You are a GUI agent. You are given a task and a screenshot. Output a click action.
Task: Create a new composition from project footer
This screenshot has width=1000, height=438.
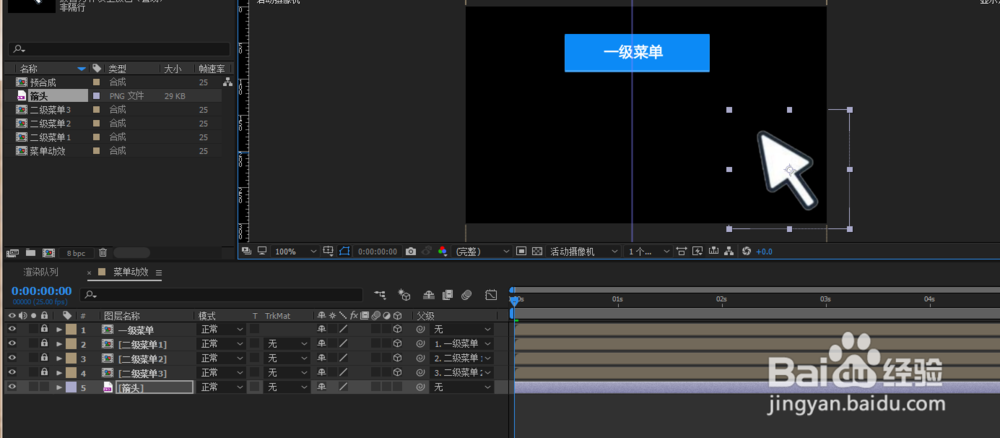[x=48, y=253]
